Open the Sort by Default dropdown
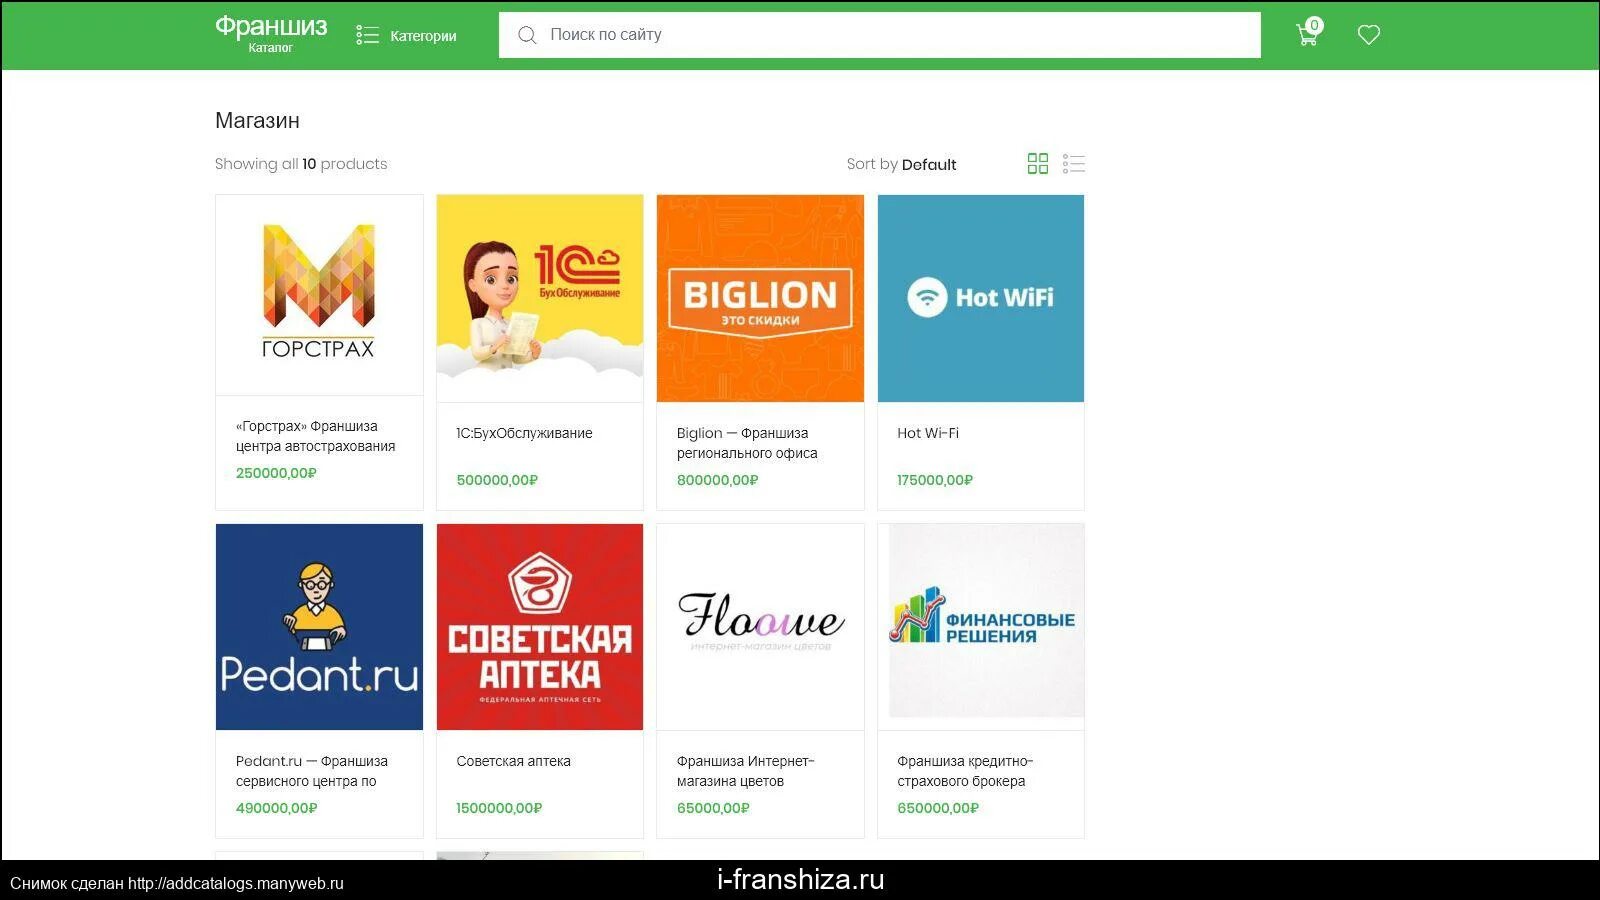 pos(901,164)
